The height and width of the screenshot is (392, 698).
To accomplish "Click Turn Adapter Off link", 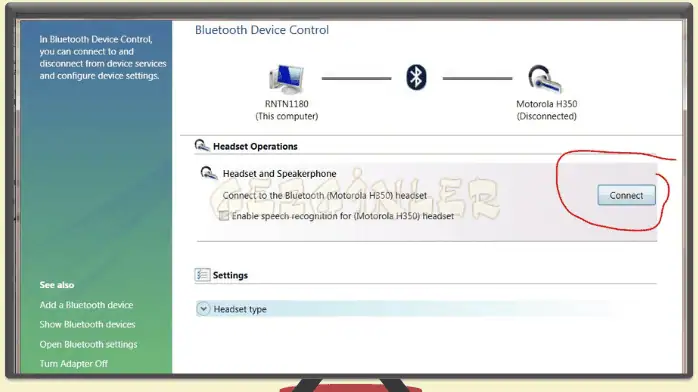I will pyautogui.click(x=73, y=364).
